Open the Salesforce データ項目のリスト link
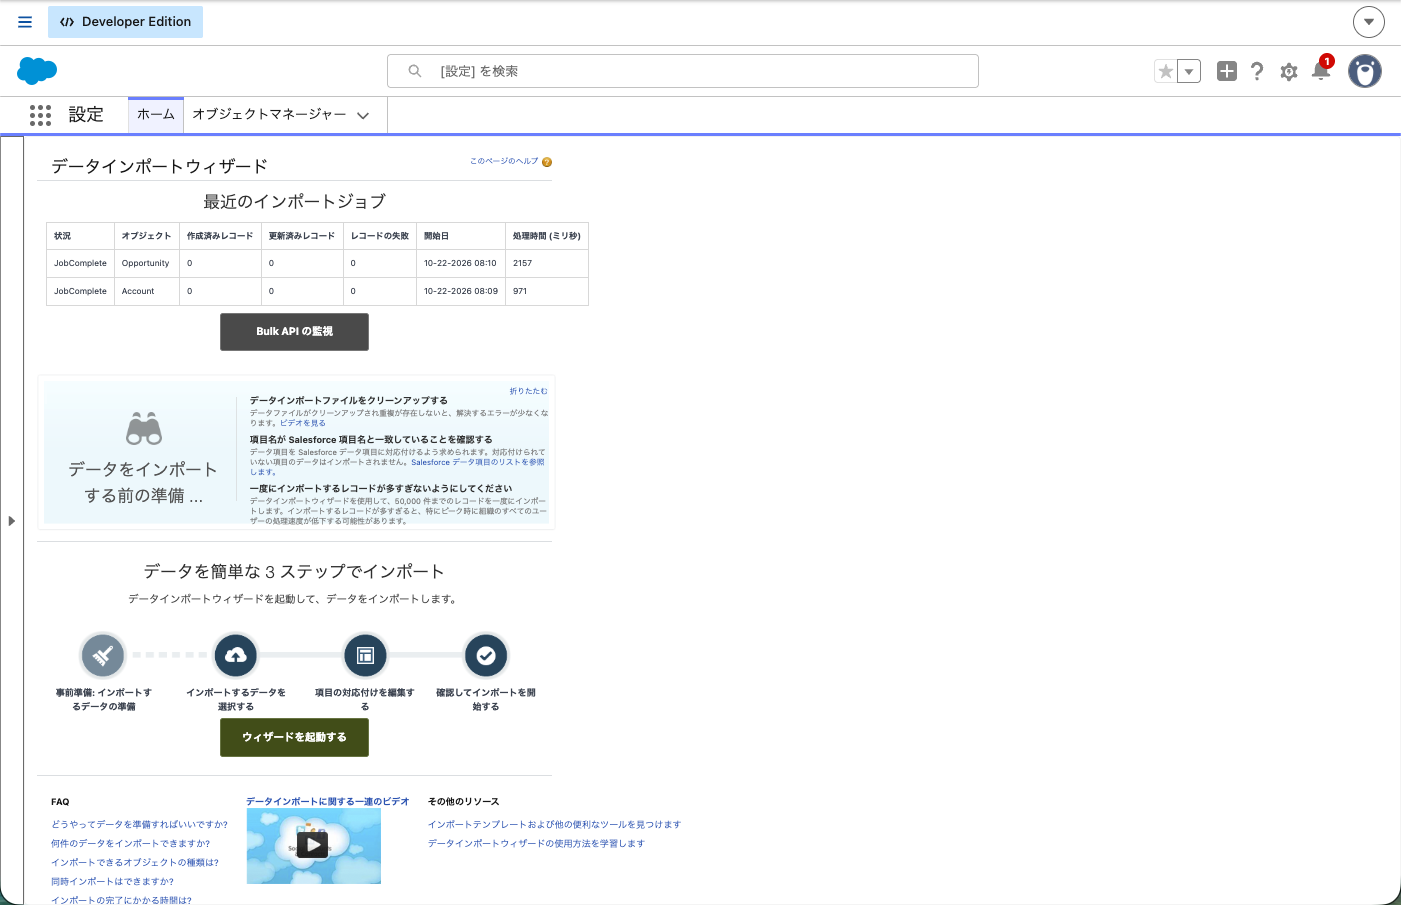1401x905 pixels. pos(478,462)
